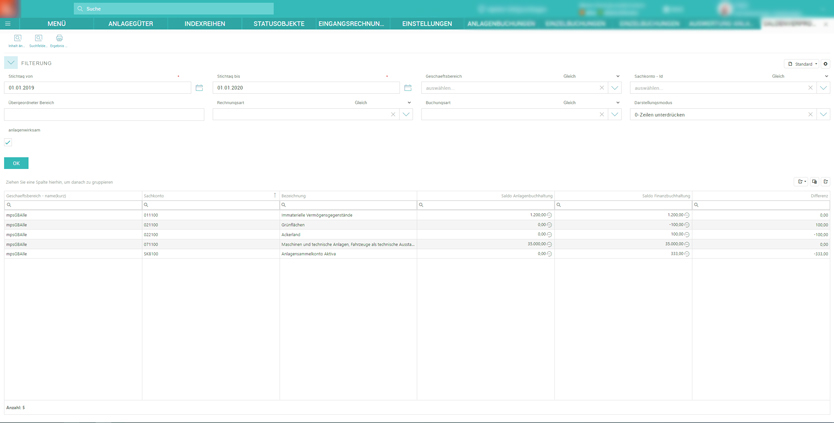Image resolution: width=834 pixels, height=423 pixels.
Task: Clear the Darstellungsmodus selection with X
Action: click(x=810, y=115)
